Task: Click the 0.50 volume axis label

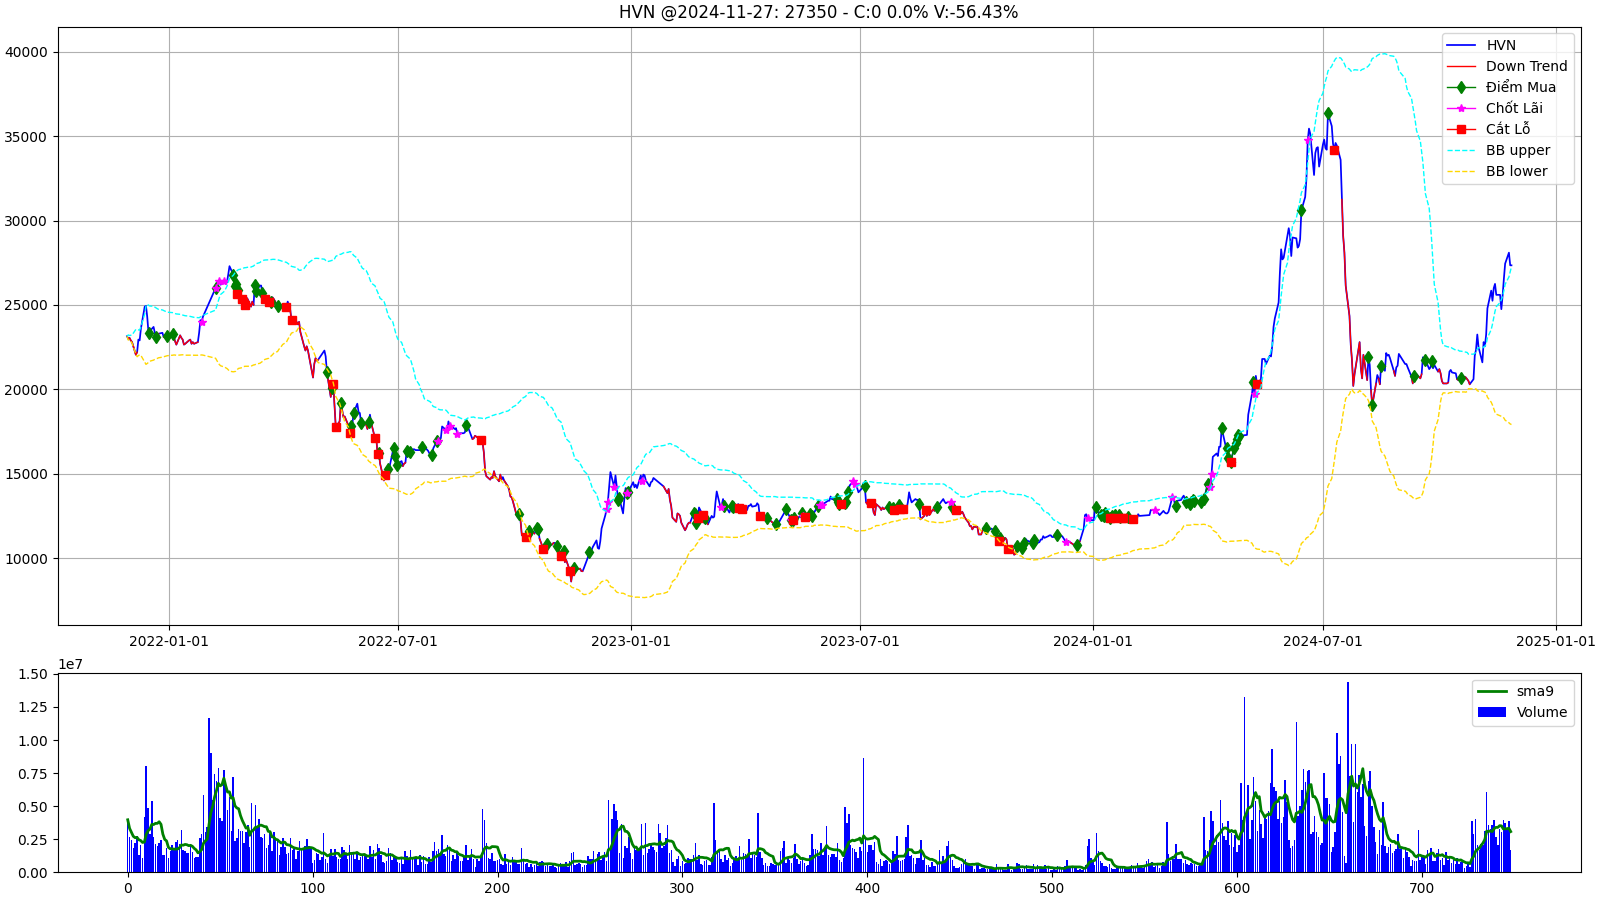Action: 33,806
